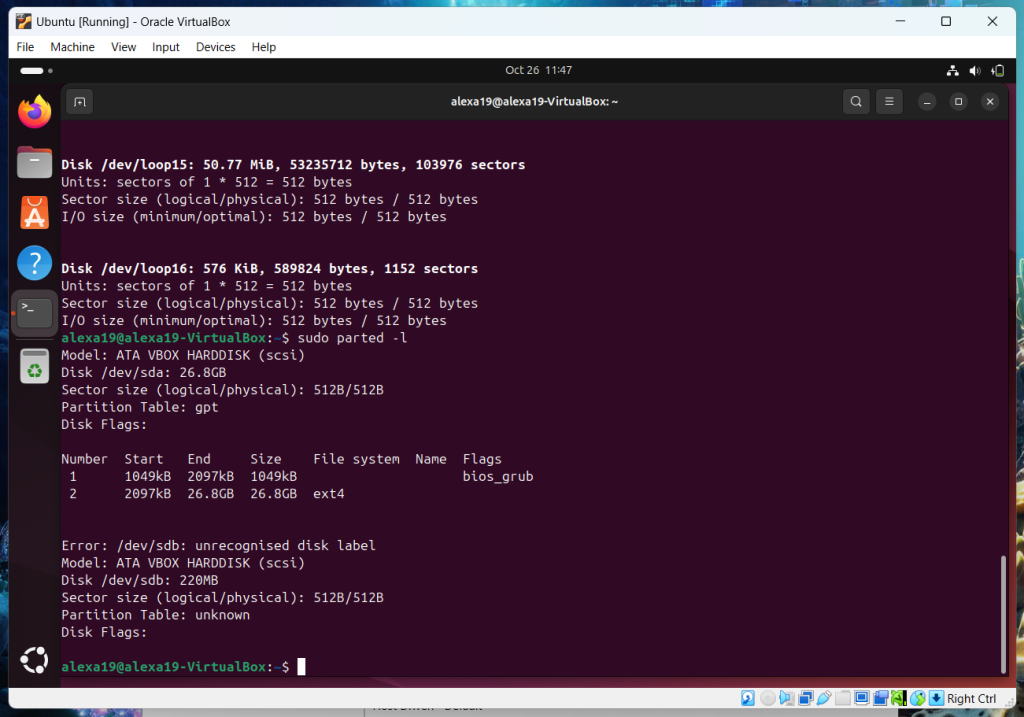This screenshot has width=1024, height=717.
Task: Click the hard disk activity status icon
Action: tap(747, 698)
